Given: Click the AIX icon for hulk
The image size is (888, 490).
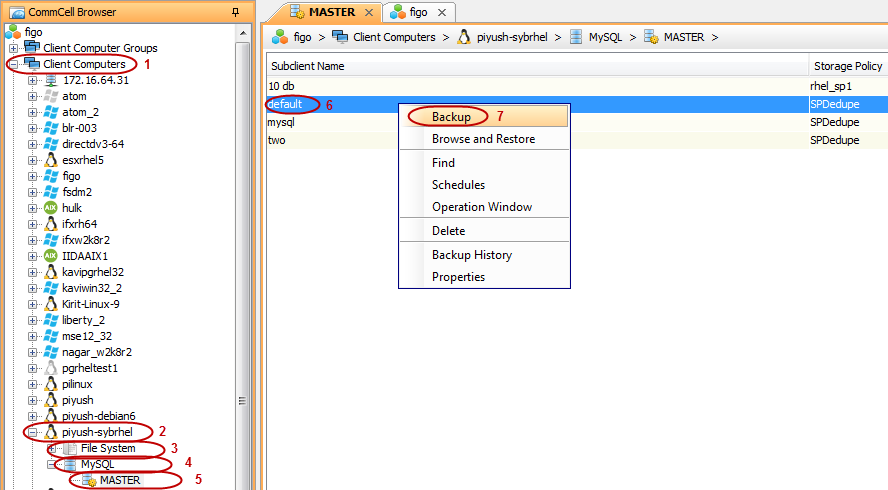Looking at the screenshot, I should click(51, 208).
